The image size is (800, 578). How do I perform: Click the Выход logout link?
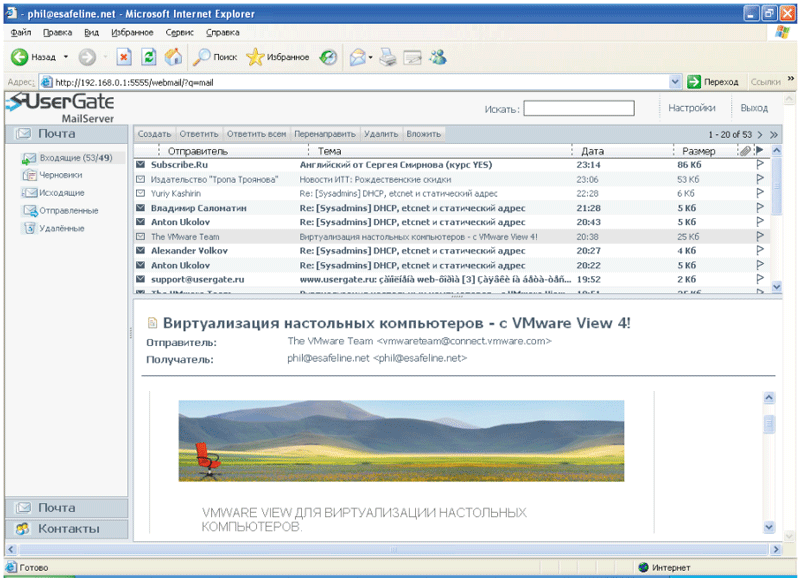(754, 108)
